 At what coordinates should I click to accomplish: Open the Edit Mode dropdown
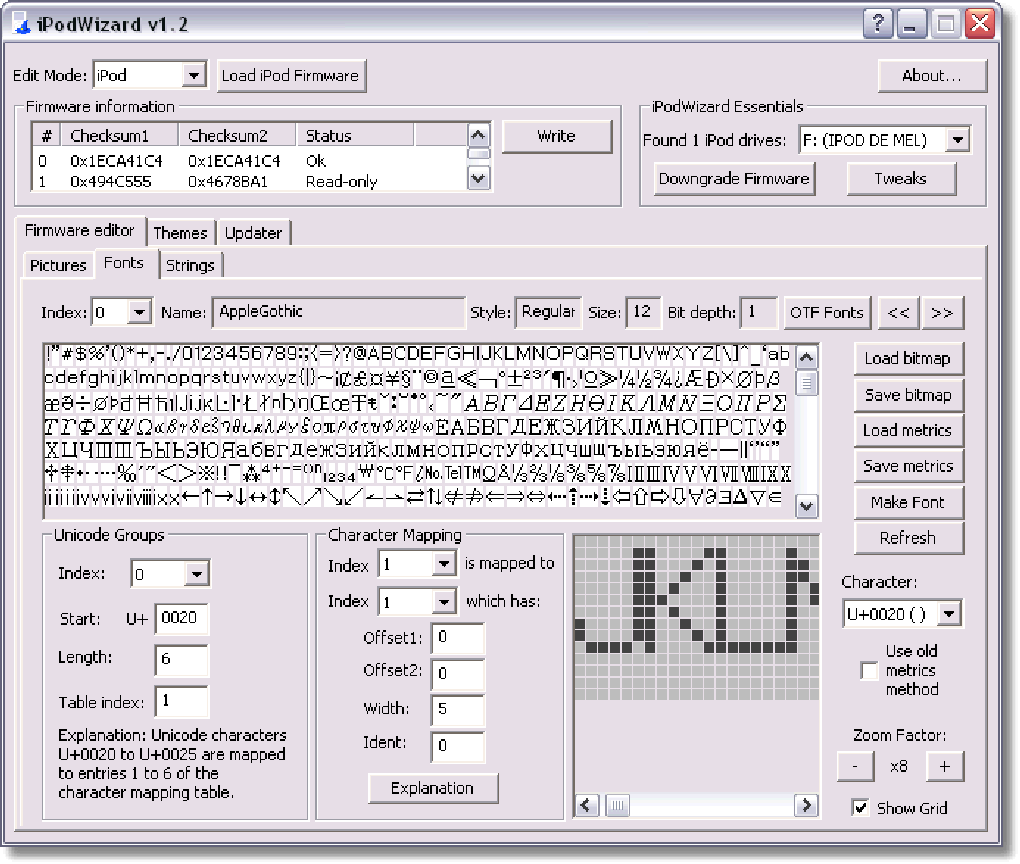coord(194,75)
